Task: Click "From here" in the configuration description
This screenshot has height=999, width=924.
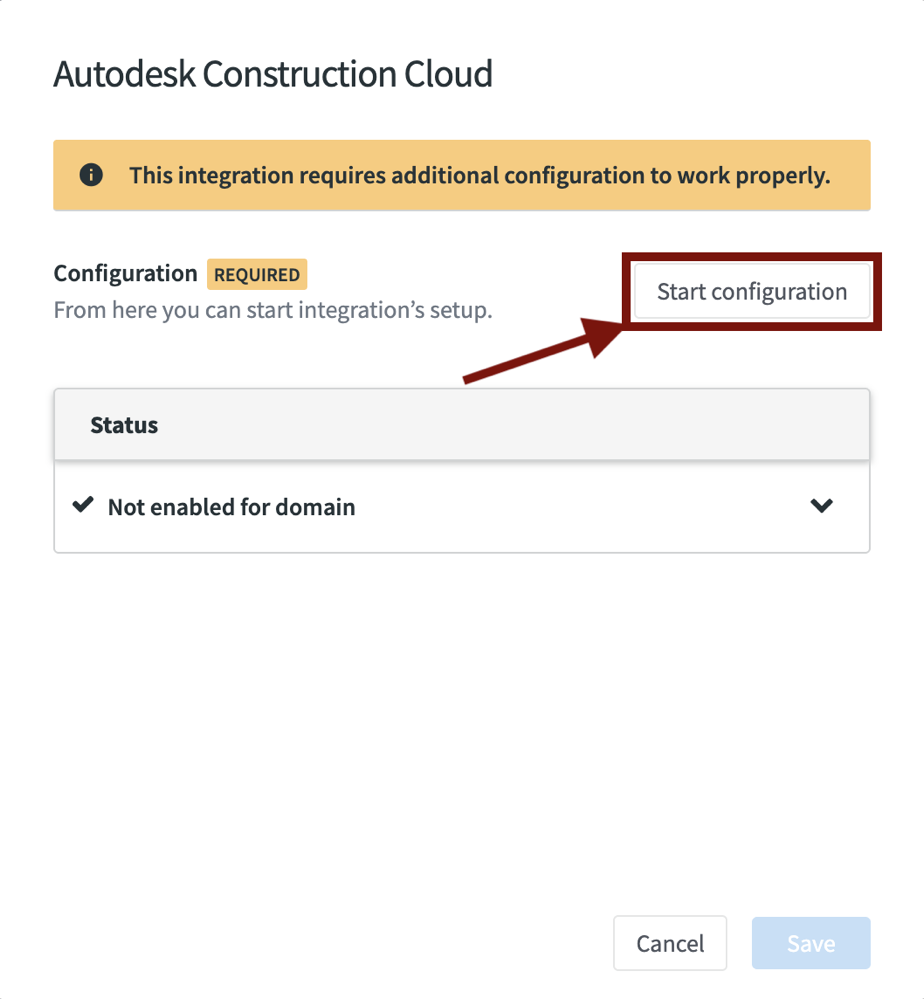Action: pos(94,310)
